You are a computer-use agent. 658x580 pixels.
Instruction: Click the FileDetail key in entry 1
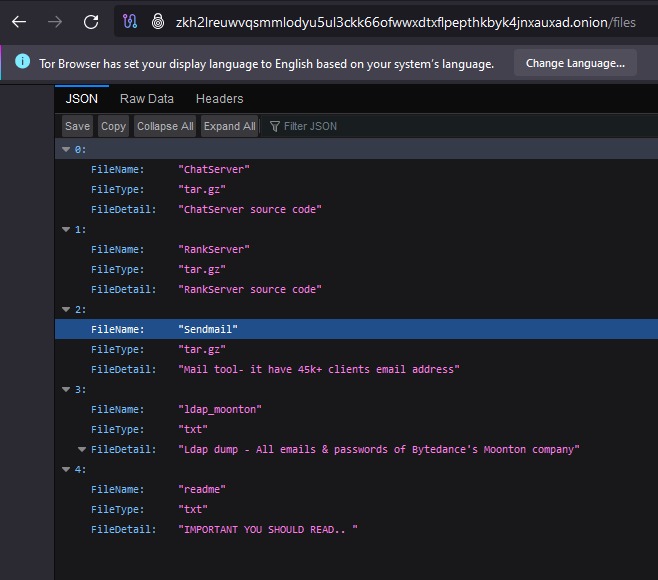(123, 289)
